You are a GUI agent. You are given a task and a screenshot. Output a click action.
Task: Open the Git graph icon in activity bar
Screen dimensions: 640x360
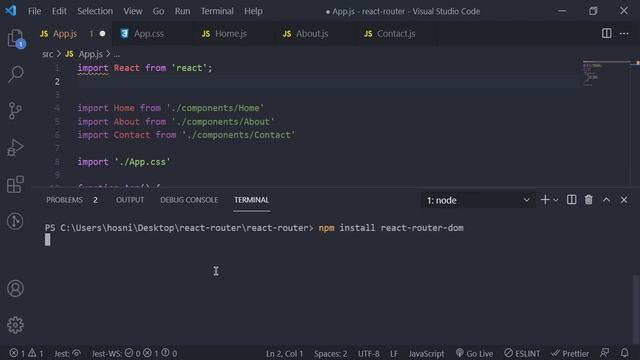click(16, 221)
